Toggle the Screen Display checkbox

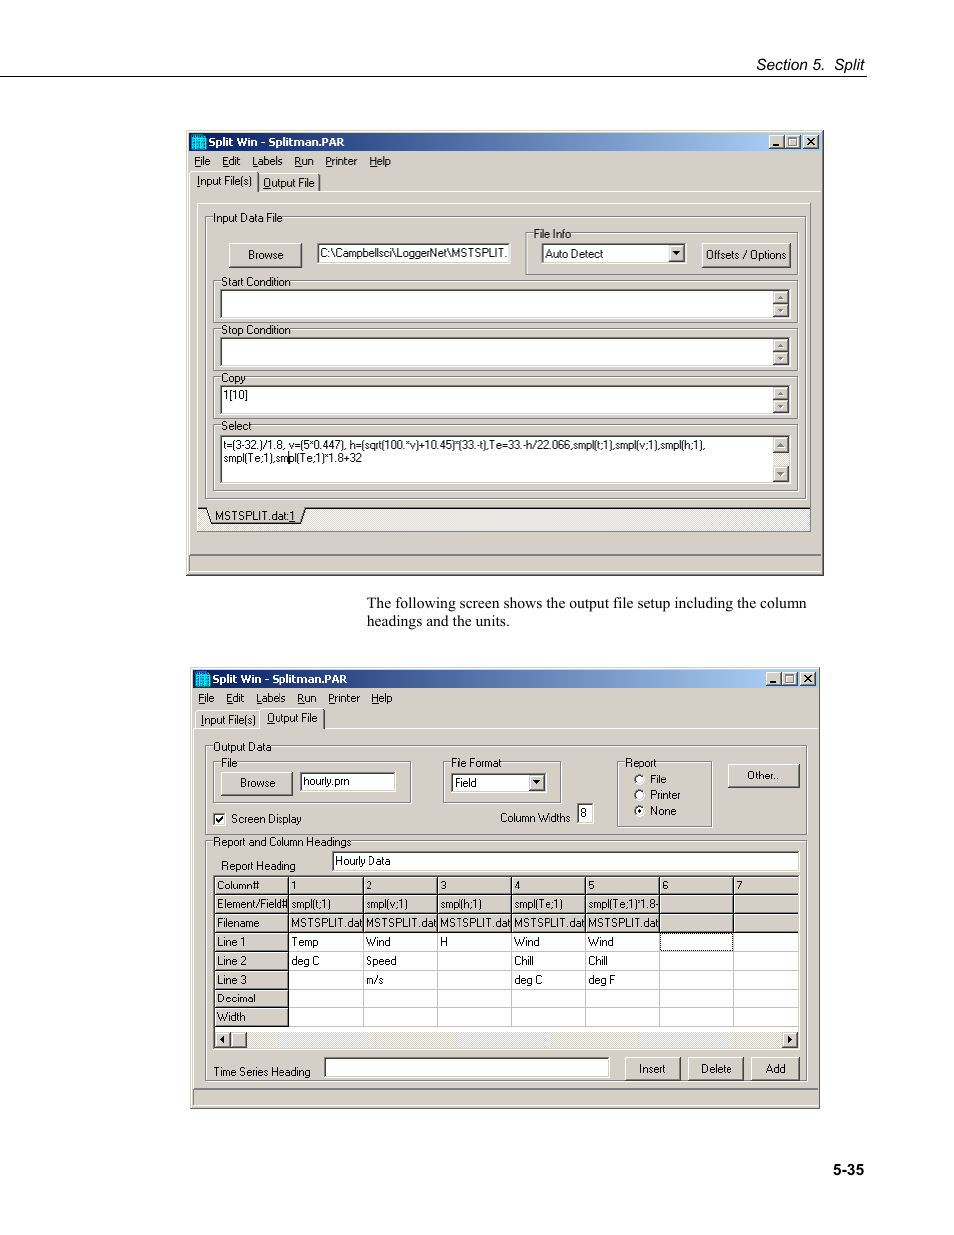coord(219,819)
